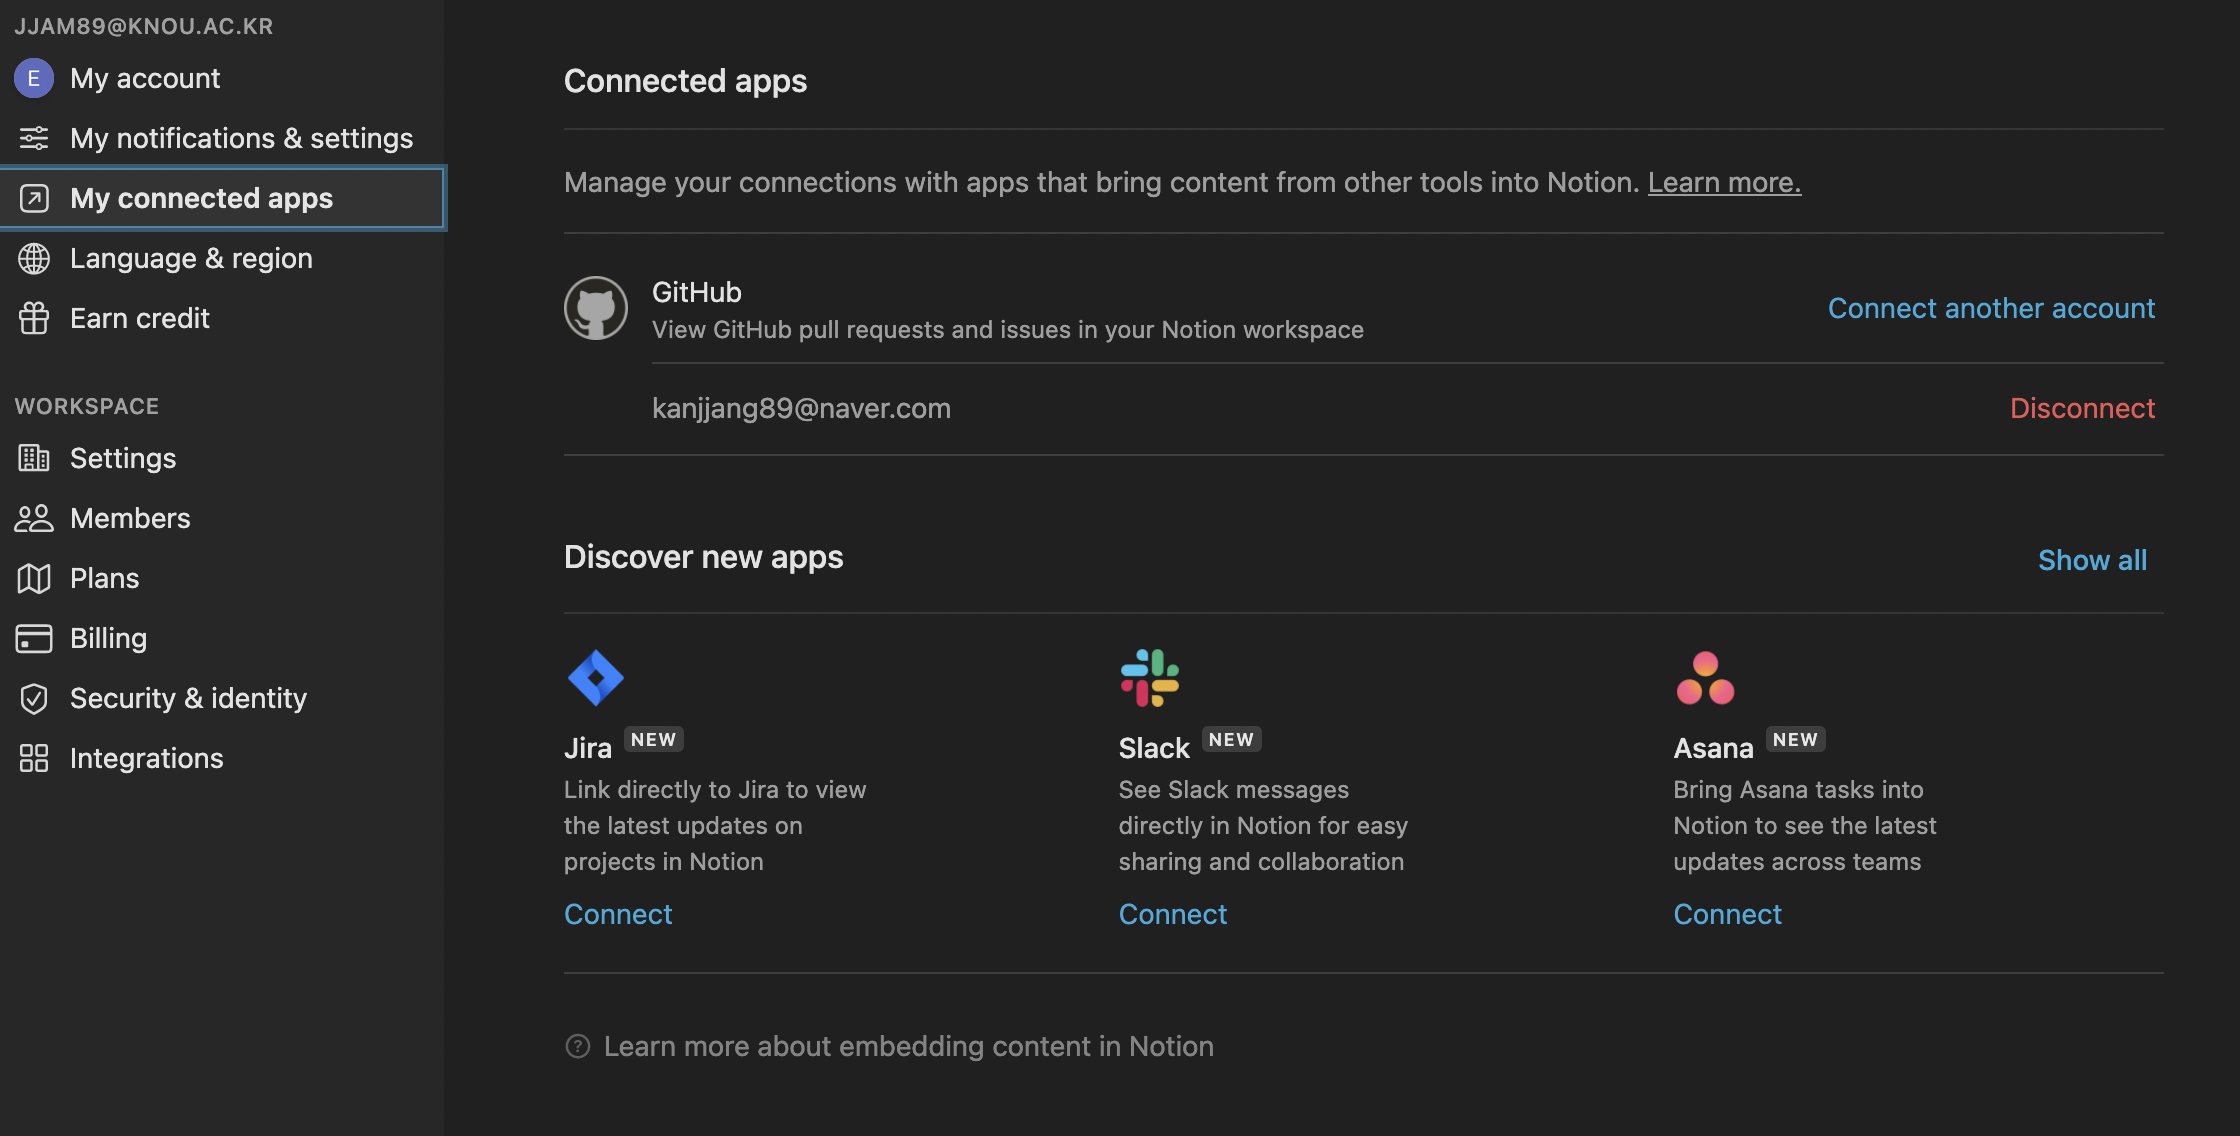The width and height of the screenshot is (2240, 1136).
Task: Open the workspace Settings section
Action: (x=123, y=458)
